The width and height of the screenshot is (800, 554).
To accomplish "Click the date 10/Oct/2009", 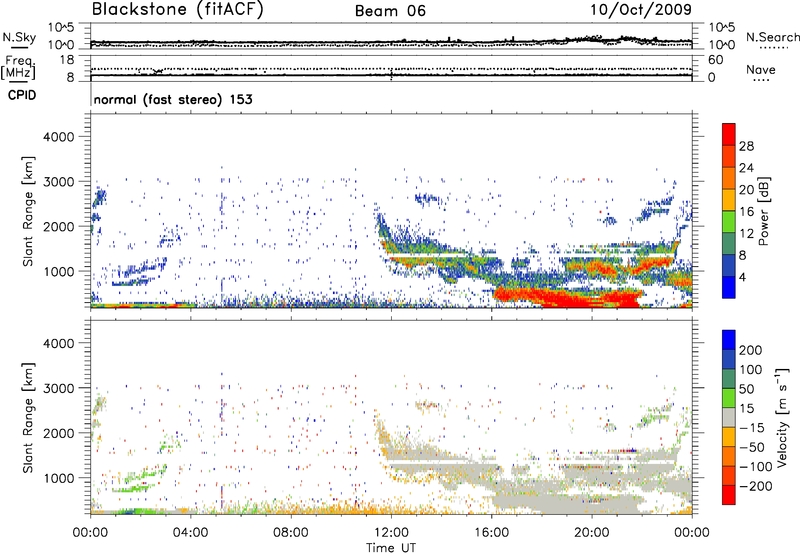I will click(x=641, y=9).
